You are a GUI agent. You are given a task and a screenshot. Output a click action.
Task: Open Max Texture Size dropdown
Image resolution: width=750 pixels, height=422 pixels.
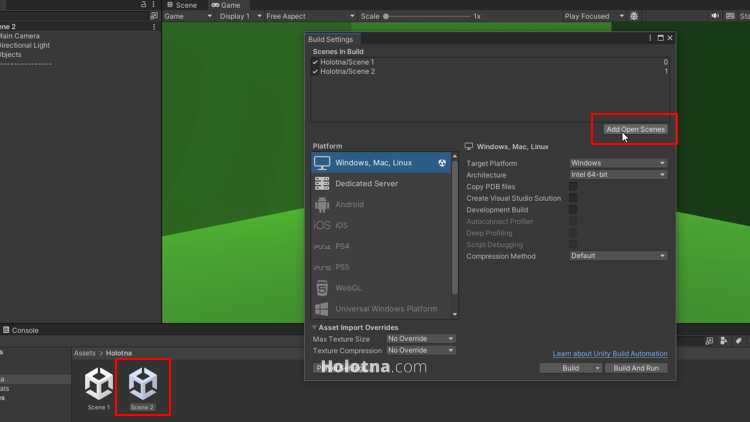click(x=421, y=339)
